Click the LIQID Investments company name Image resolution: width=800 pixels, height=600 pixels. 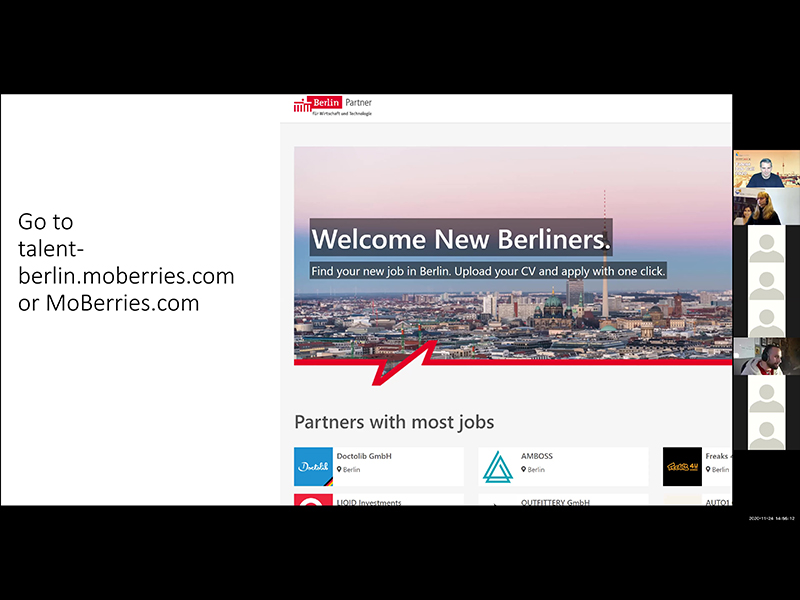pos(369,502)
